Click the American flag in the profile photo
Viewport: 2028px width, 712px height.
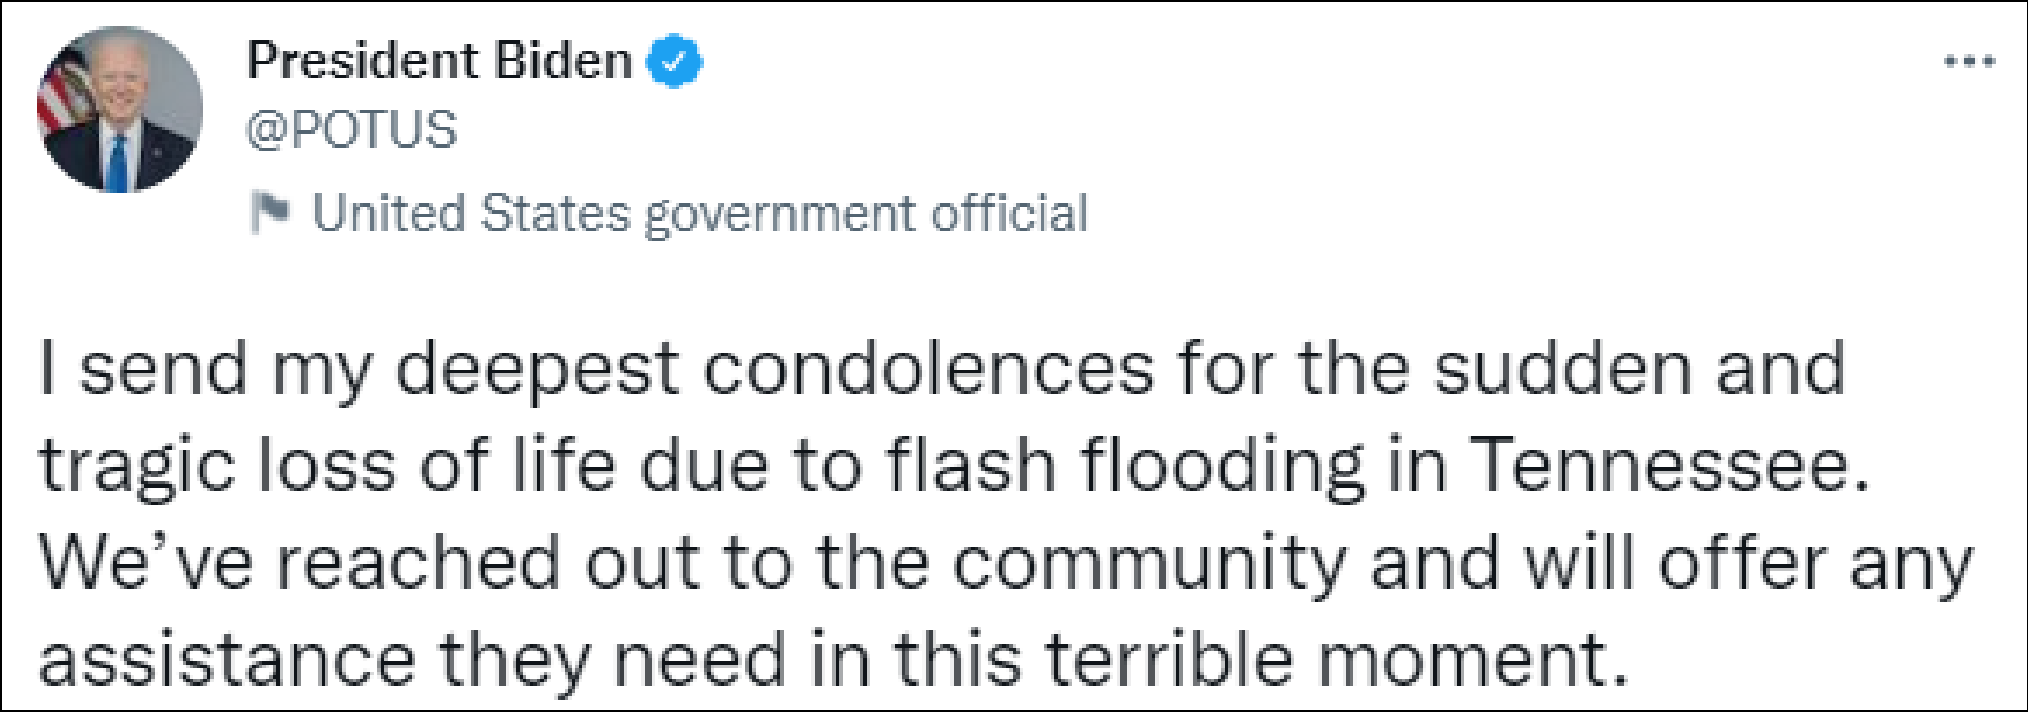[x=60, y=95]
